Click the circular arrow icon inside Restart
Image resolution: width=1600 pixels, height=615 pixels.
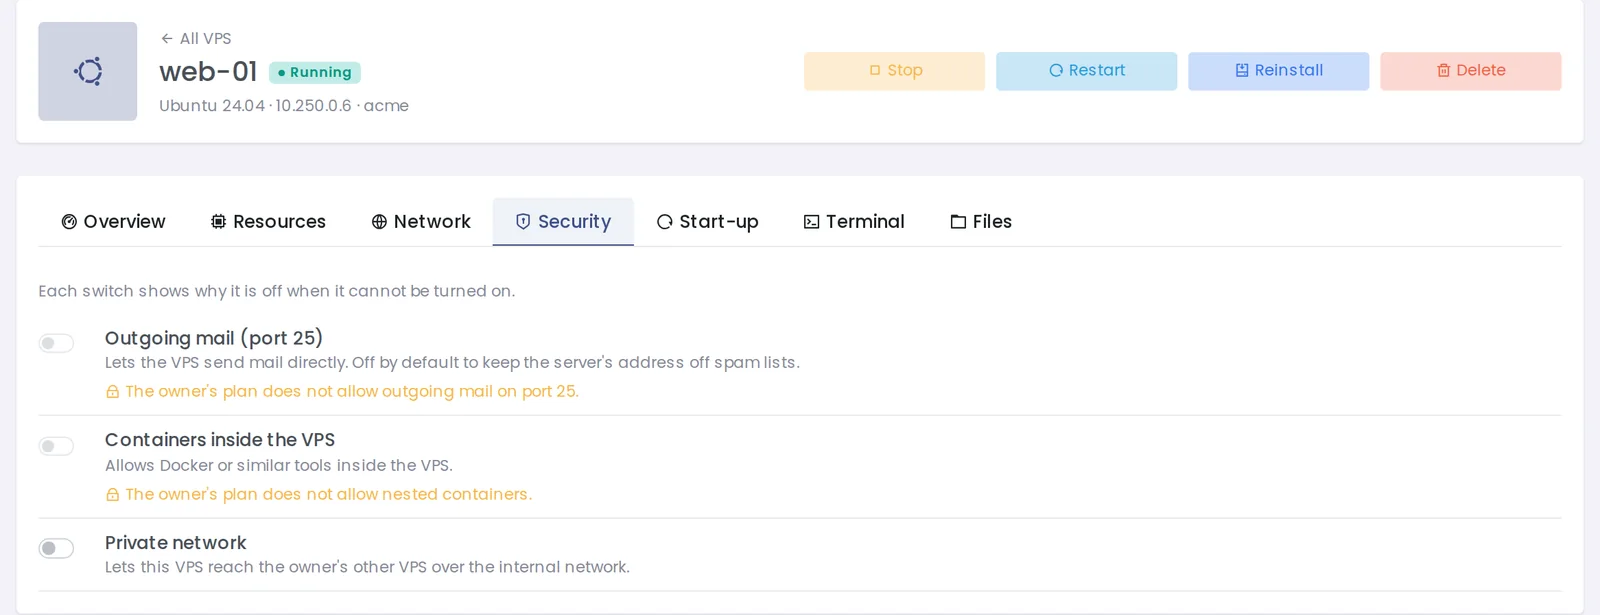1056,71
